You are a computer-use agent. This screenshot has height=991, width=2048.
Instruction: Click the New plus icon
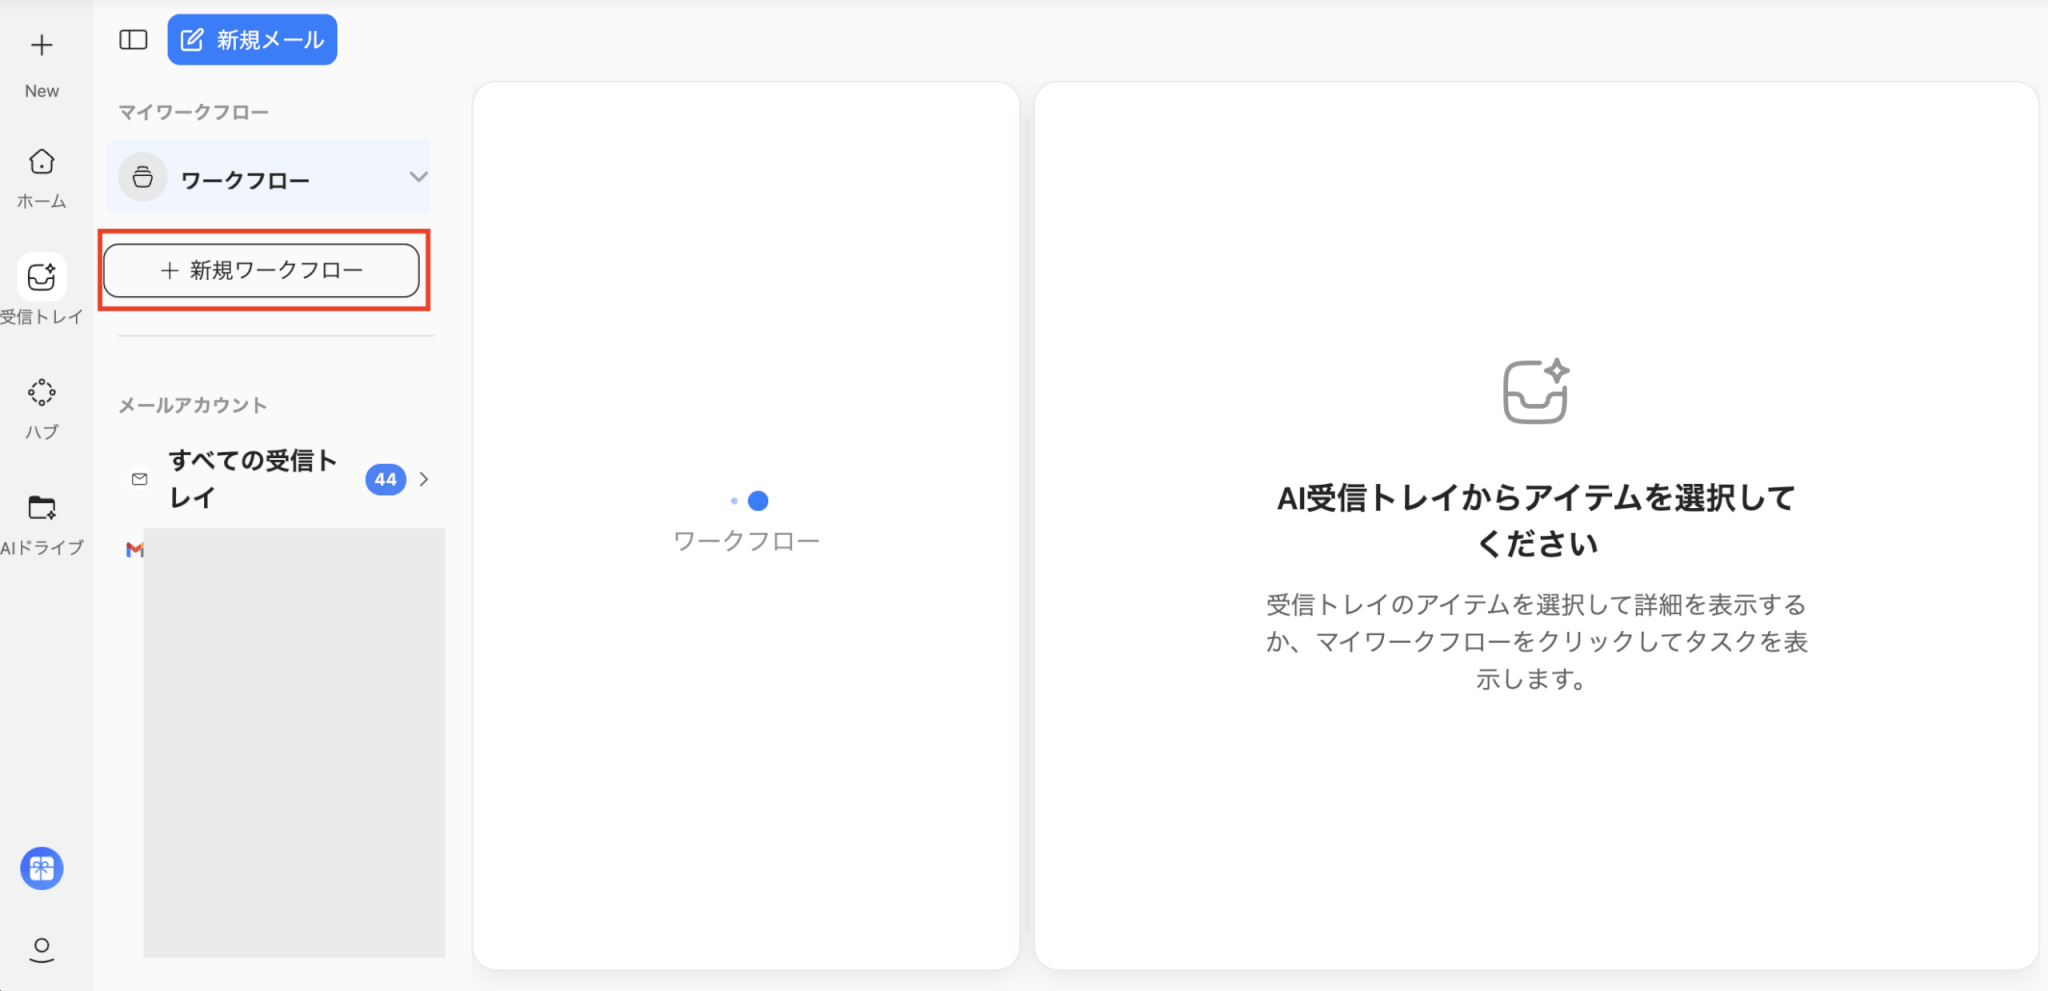(x=42, y=45)
